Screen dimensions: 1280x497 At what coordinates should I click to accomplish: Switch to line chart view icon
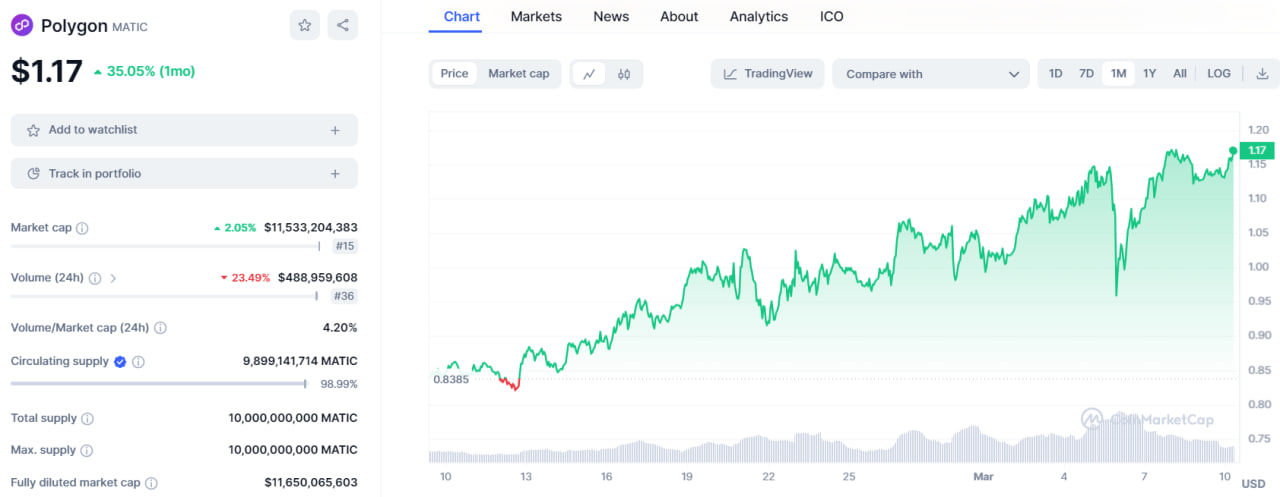click(x=590, y=74)
